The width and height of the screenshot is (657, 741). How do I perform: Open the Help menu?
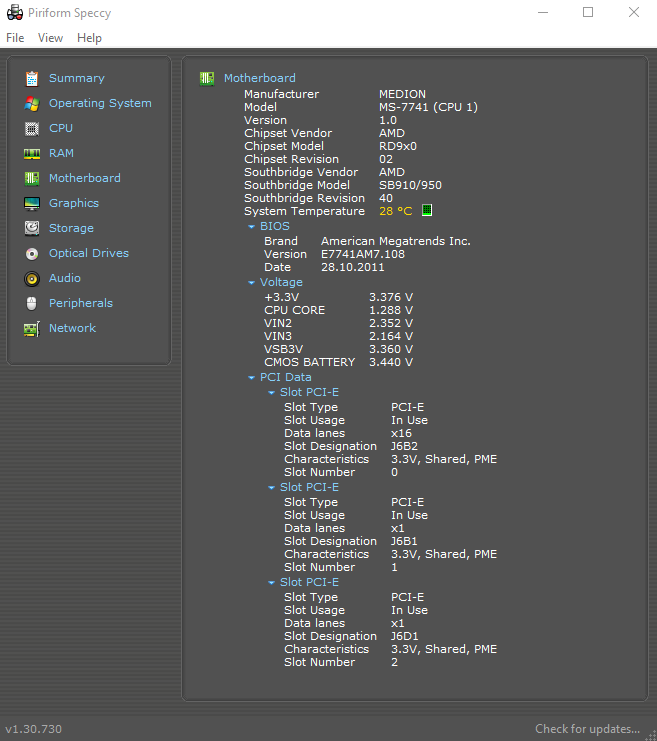pyautogui.click(x=89, y=38)
